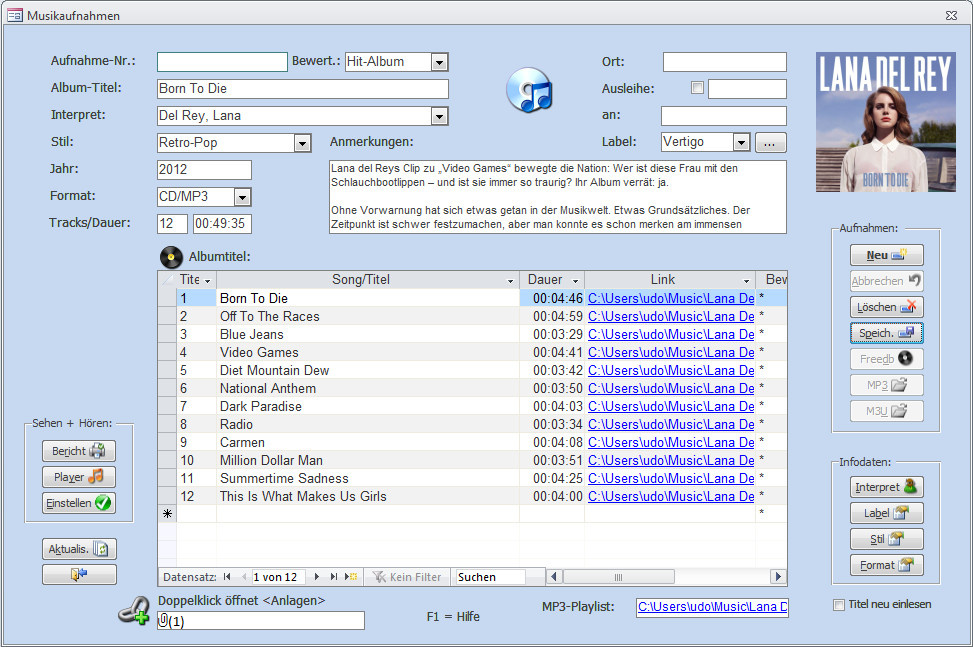The height and width of the screenshot is (647, 973).
Task: Open Interpret info data button
Action: [x=886, y=487]
